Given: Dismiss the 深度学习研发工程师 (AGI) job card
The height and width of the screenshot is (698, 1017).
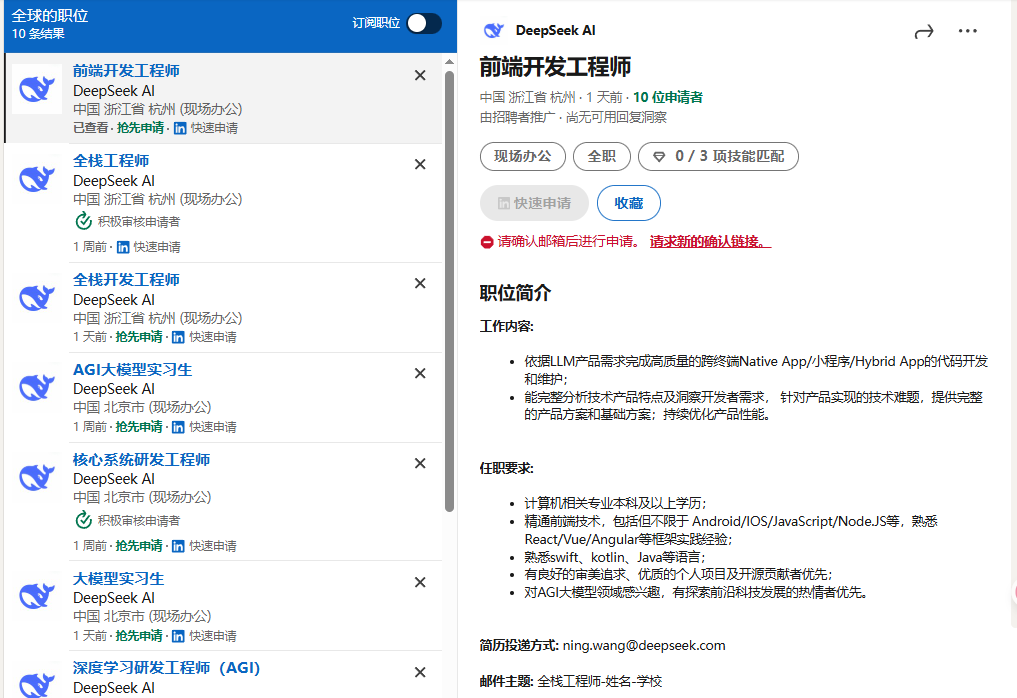Looking at the screenshot, I should pyautogui.click(x=420, y=672).
